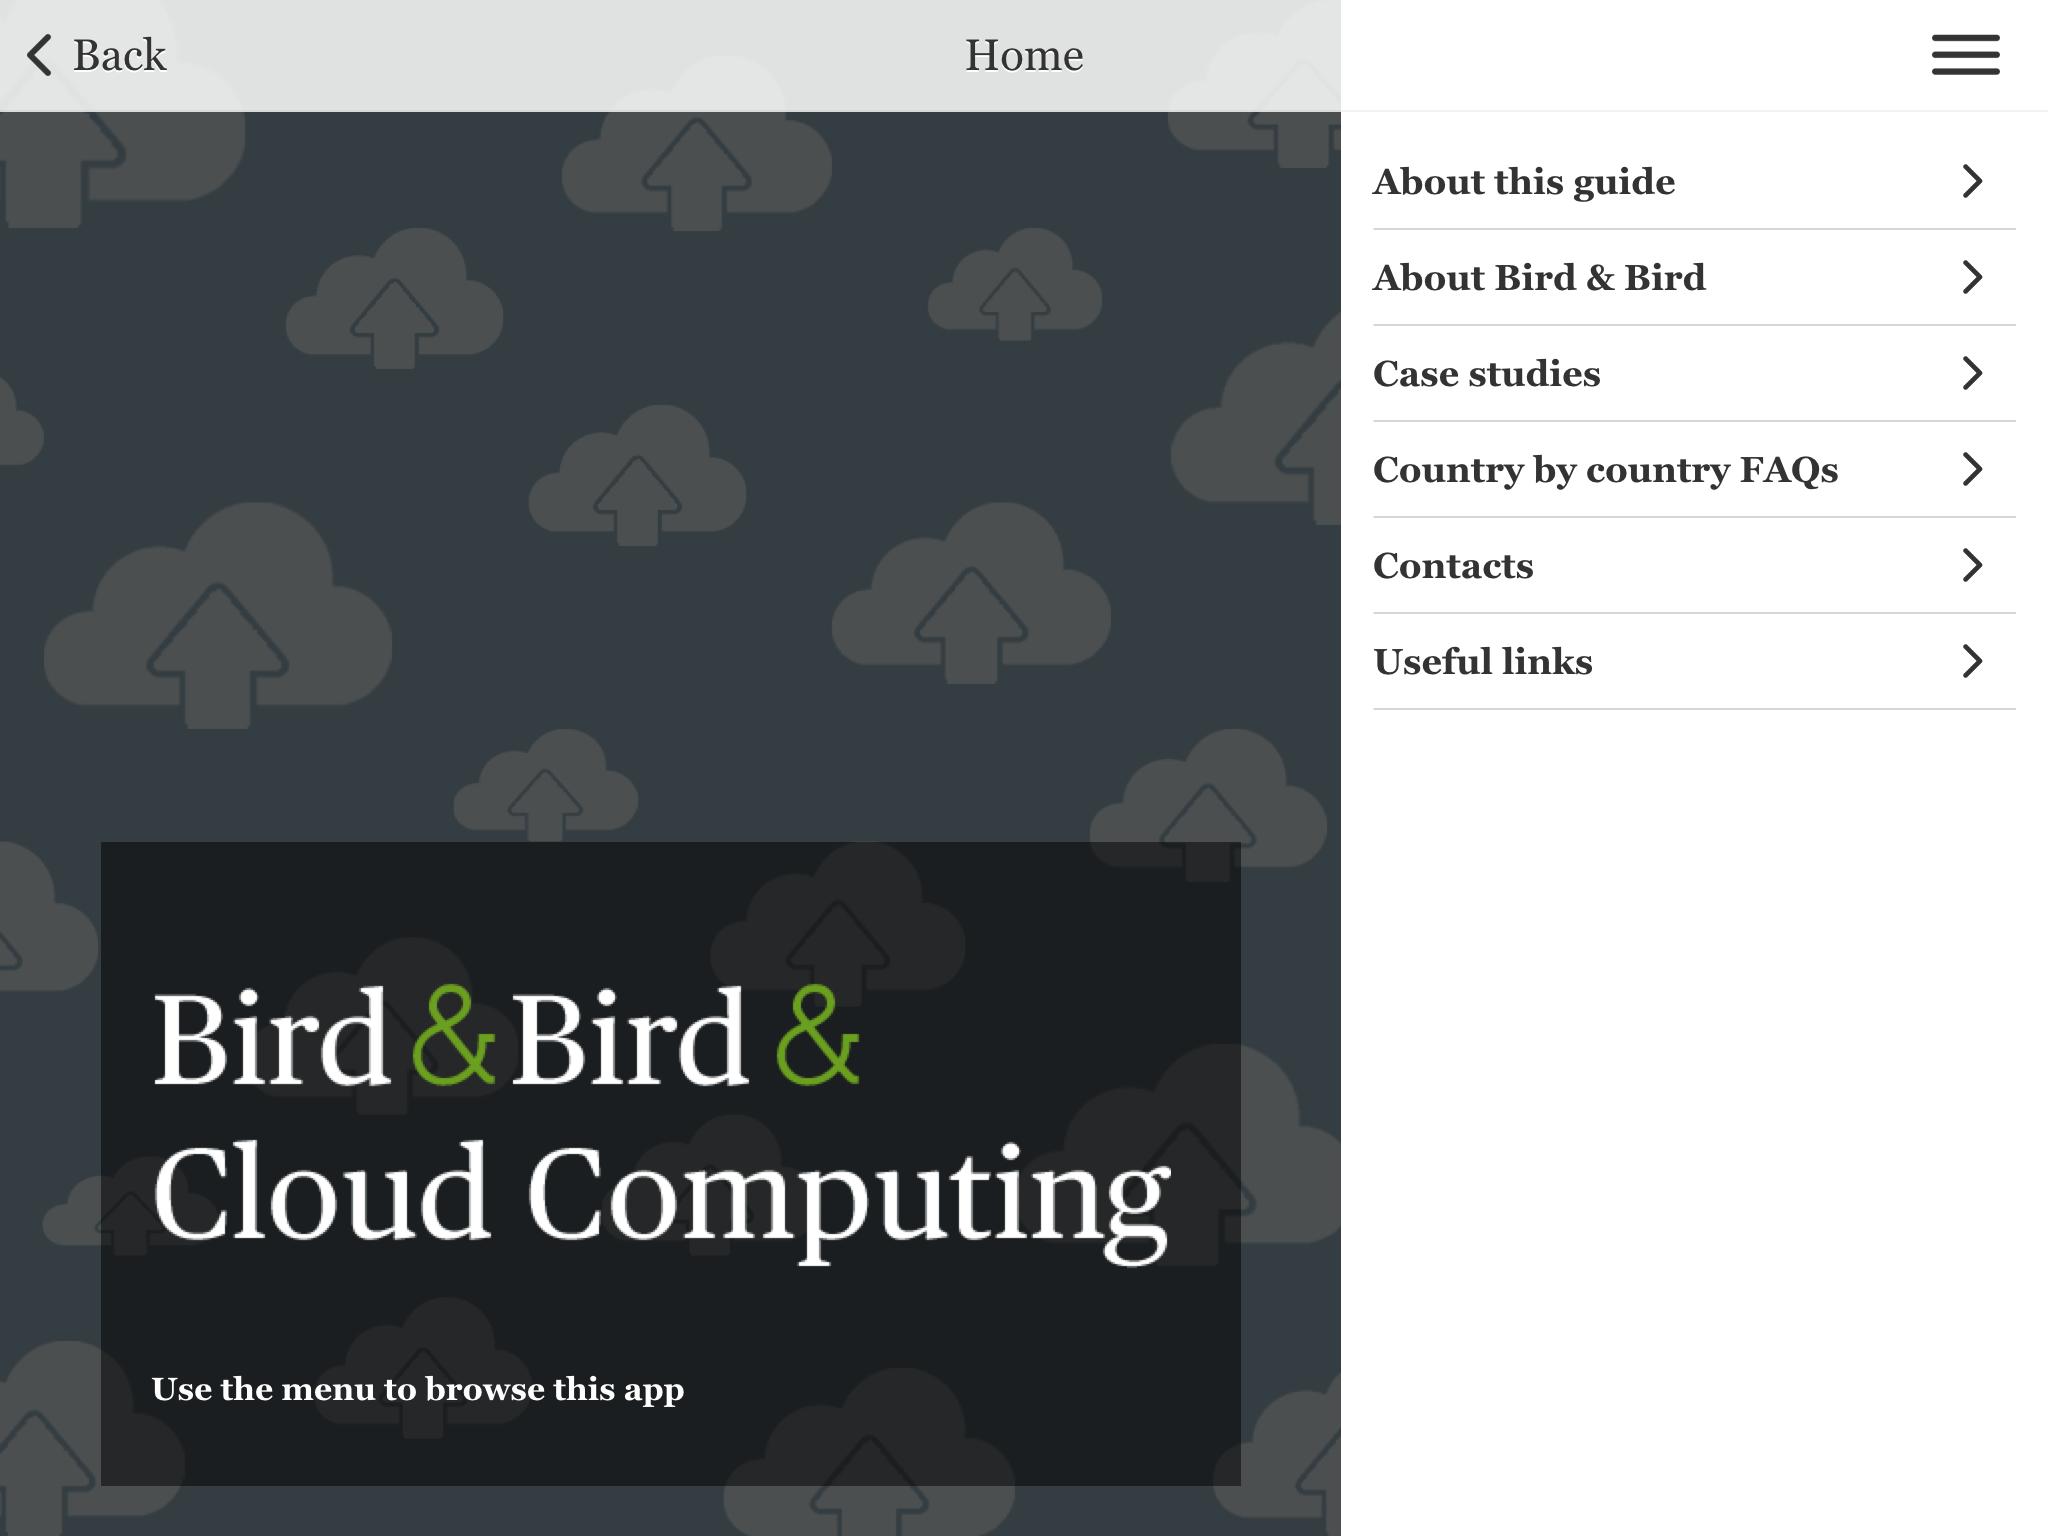Open About Bird & Bird menu item
The image size is (2048, 1536).
coord(1694,278)
